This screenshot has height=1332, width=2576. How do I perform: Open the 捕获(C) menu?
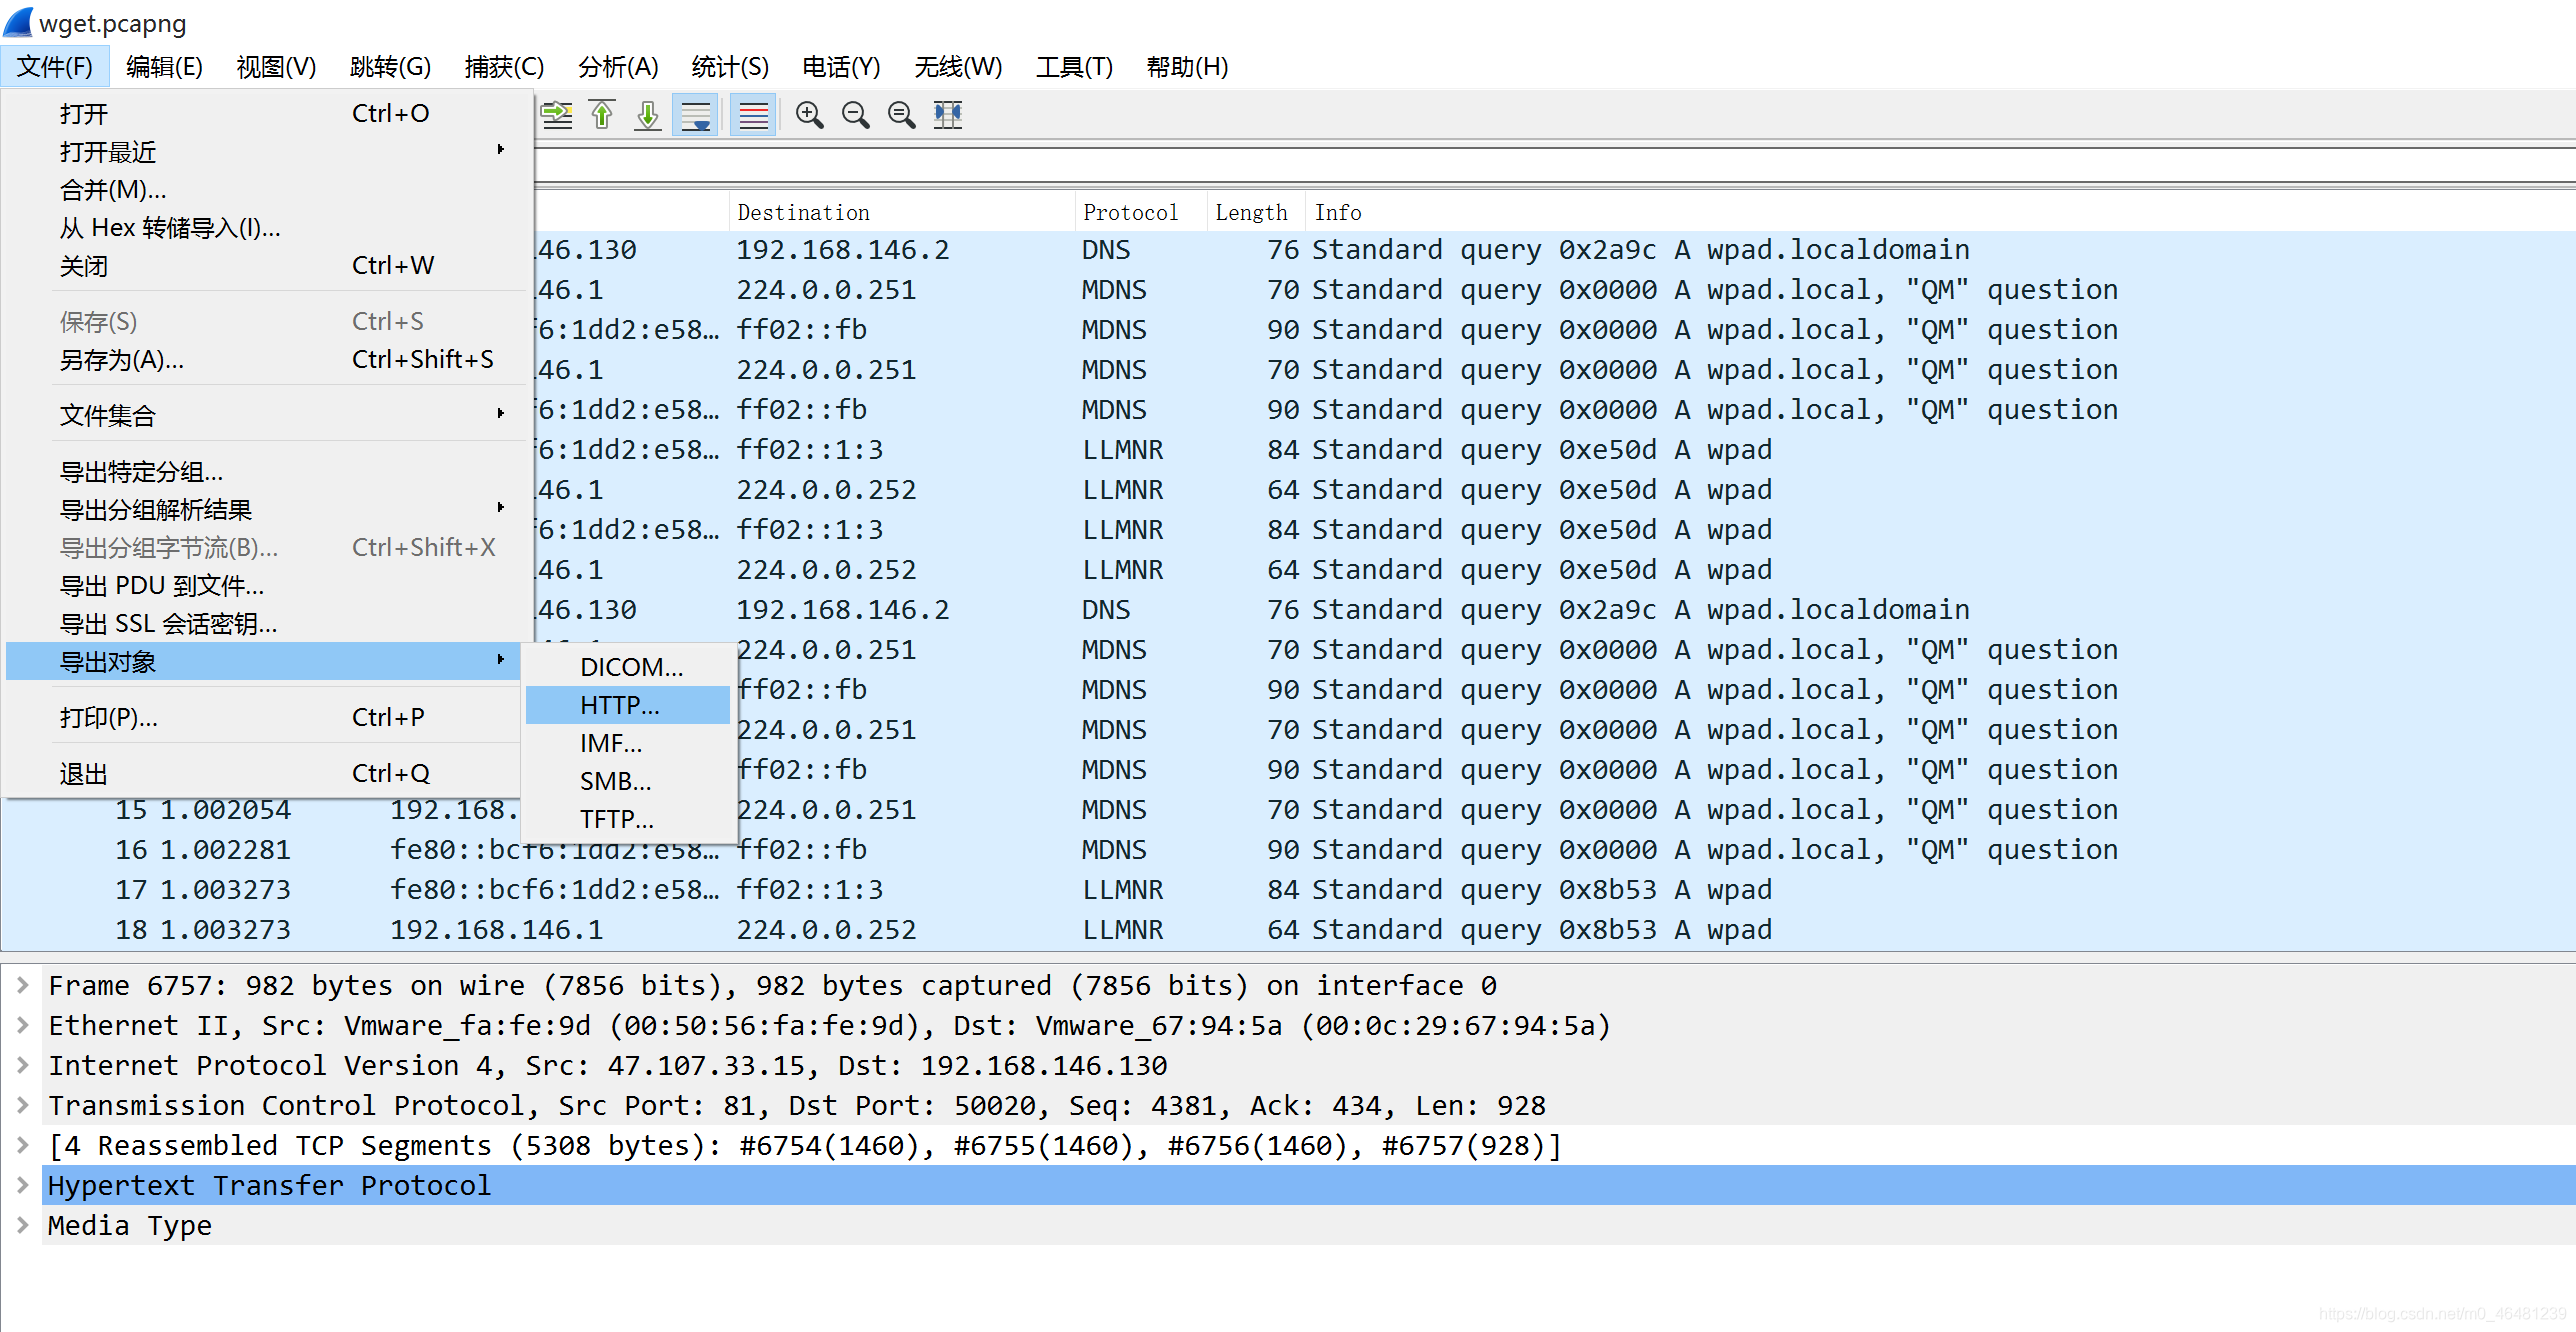[x=504, y=67]
